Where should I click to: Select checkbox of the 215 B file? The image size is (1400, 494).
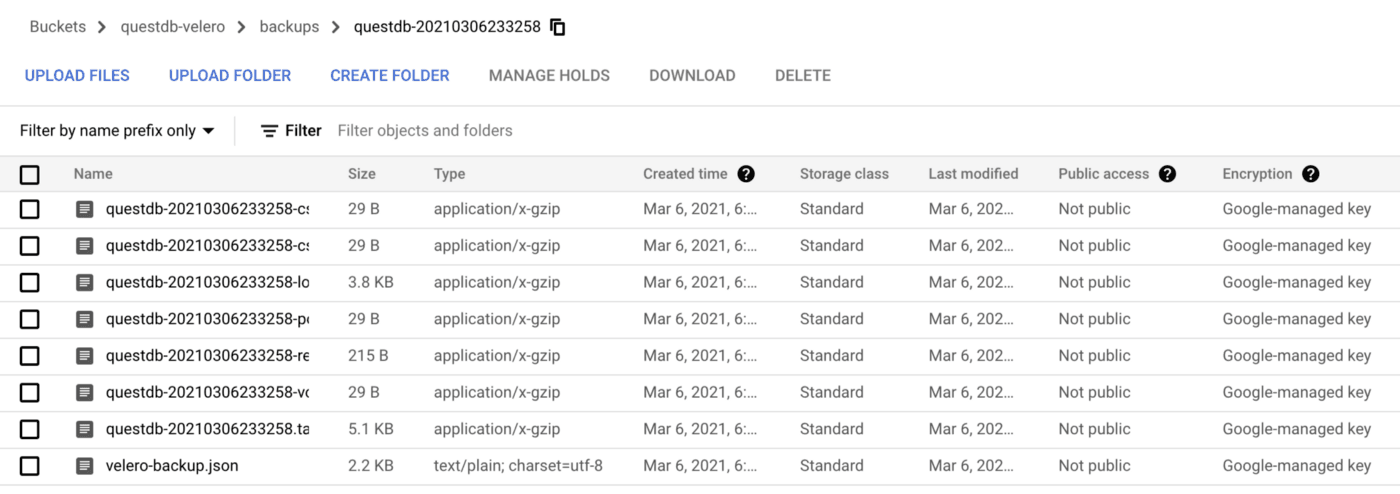[x=30, y=356]
